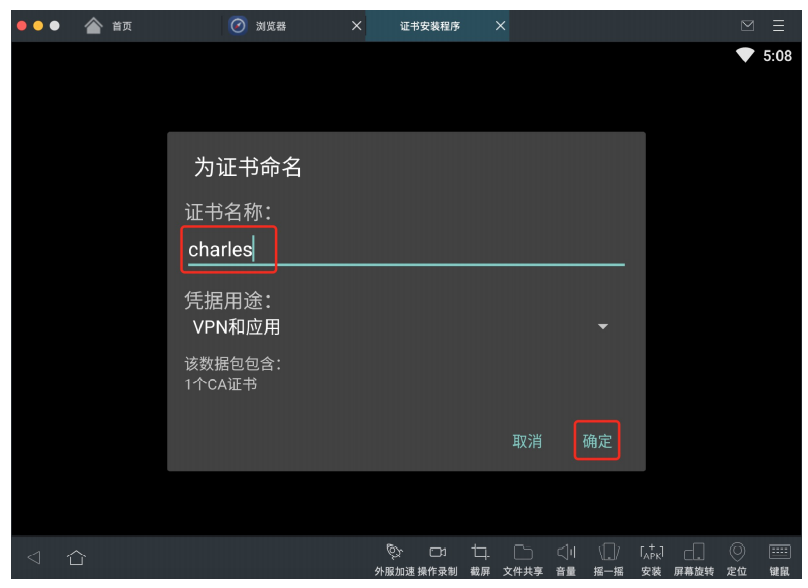
Task: Click the Android back triangle icon
Action: [34, 557]
